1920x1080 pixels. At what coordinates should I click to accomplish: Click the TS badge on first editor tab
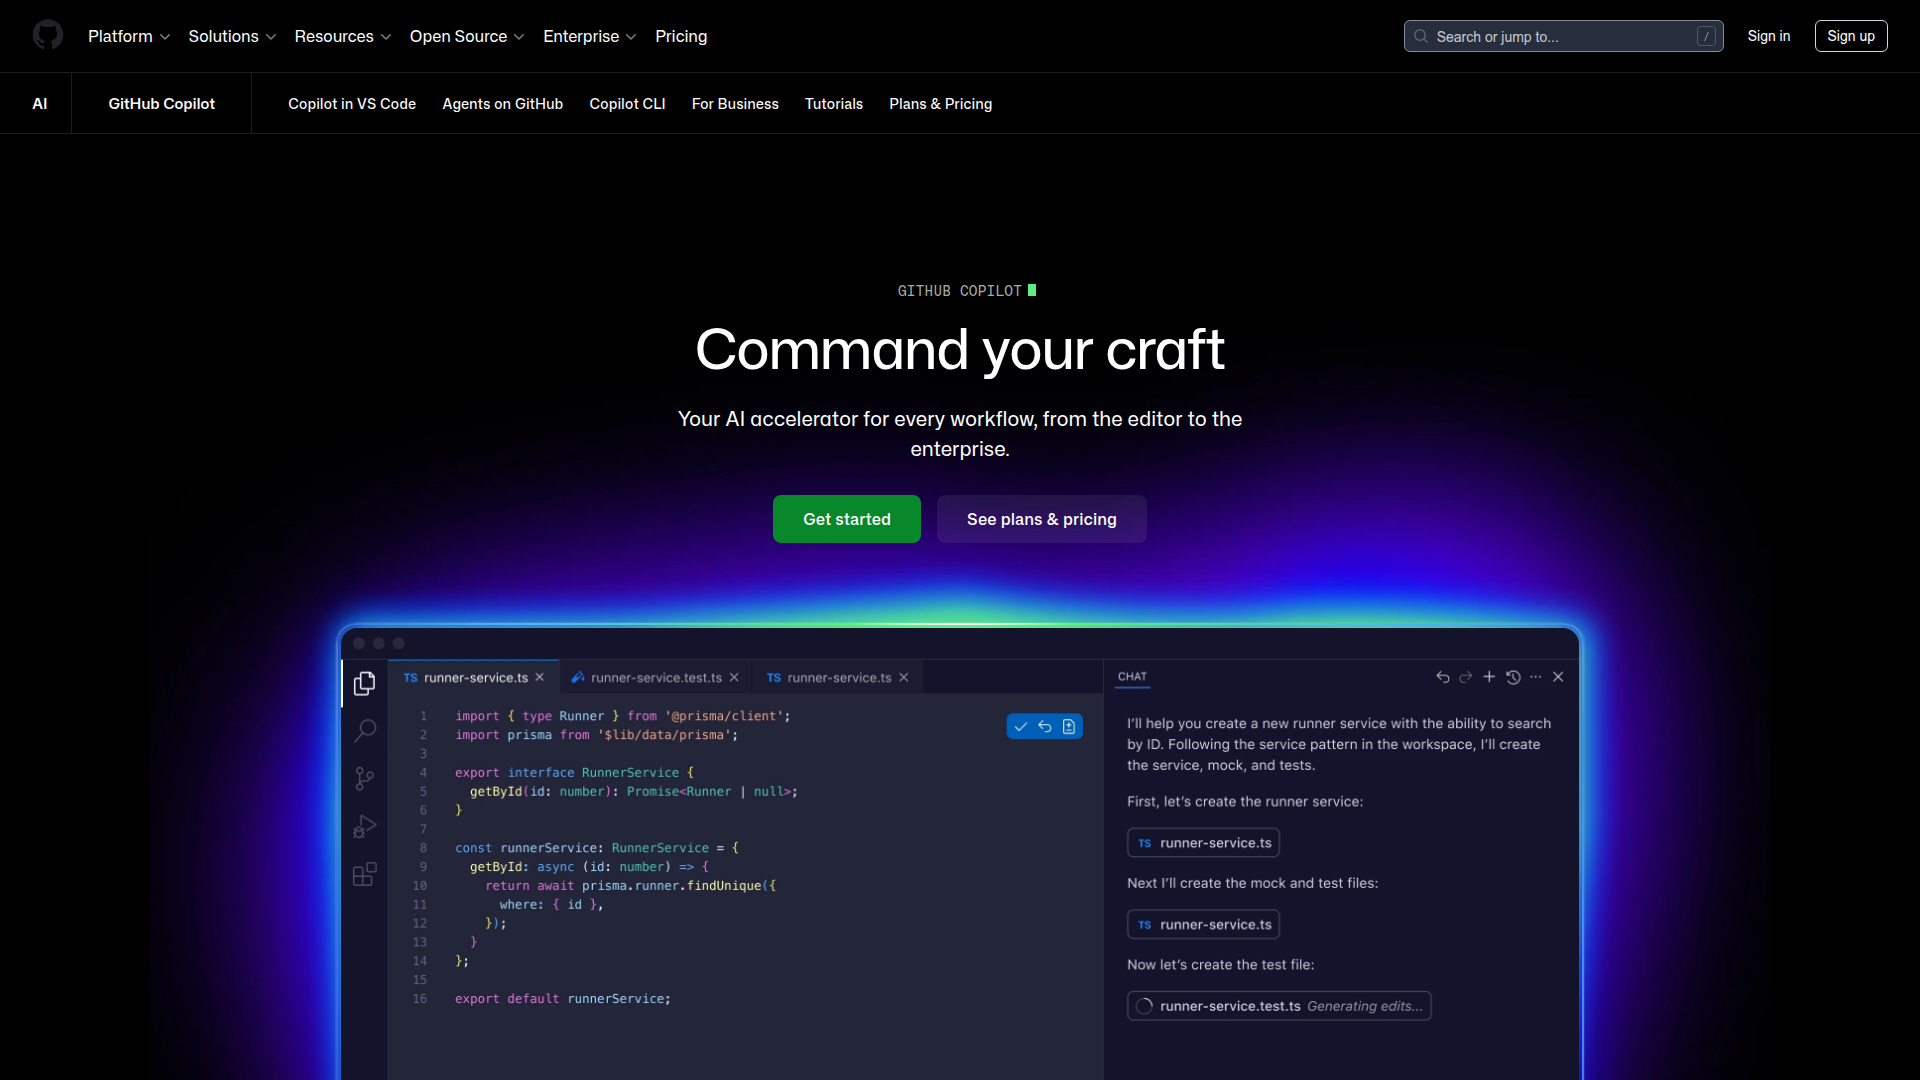click(x=410, y=678)
